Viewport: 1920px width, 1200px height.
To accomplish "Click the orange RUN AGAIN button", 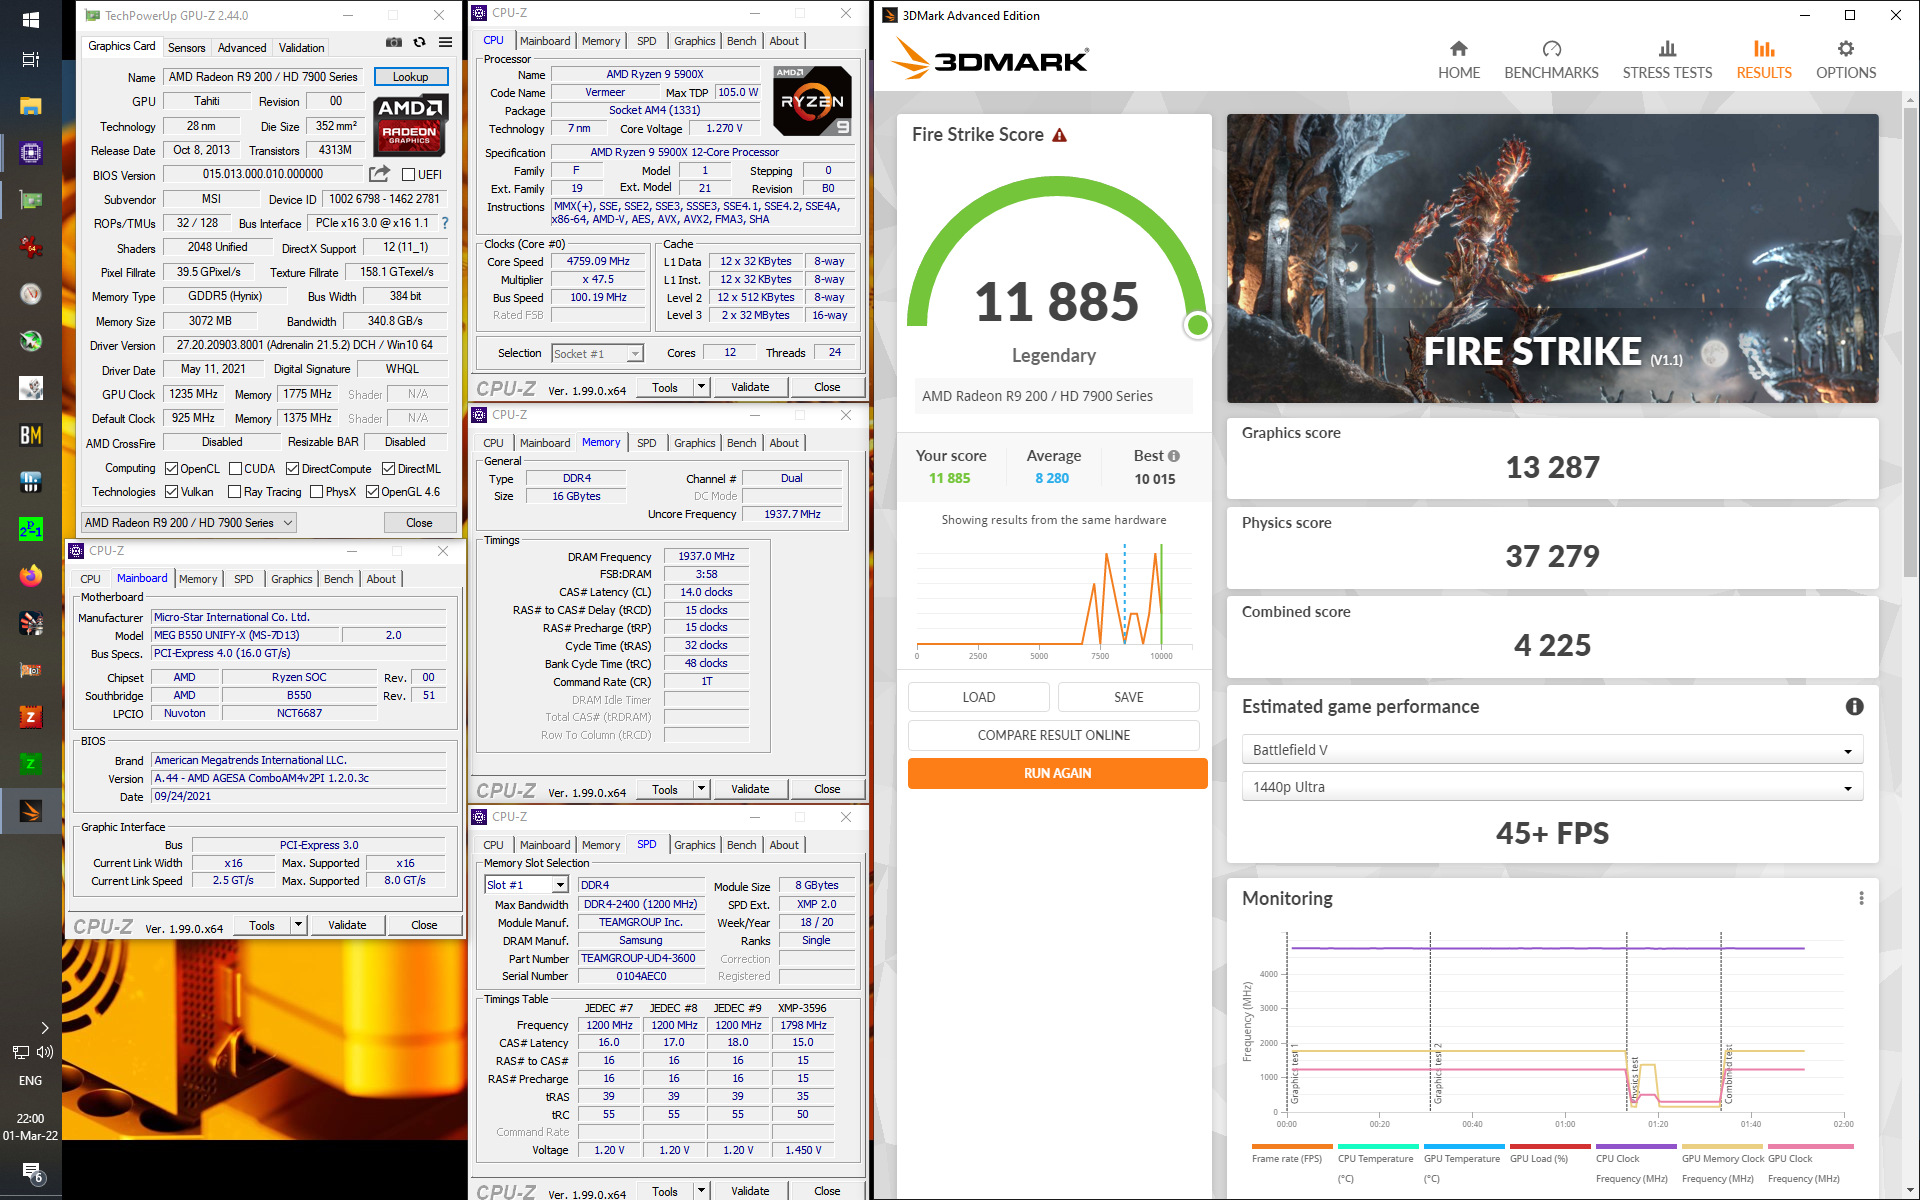I will [1057, 773].
